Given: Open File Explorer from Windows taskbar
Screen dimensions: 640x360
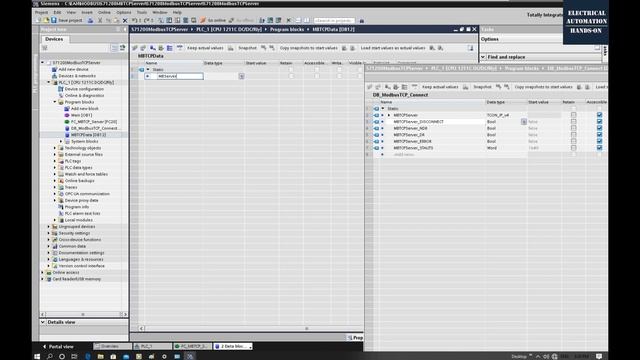Looking at the screenshot, I should click(x=100, y=356).
